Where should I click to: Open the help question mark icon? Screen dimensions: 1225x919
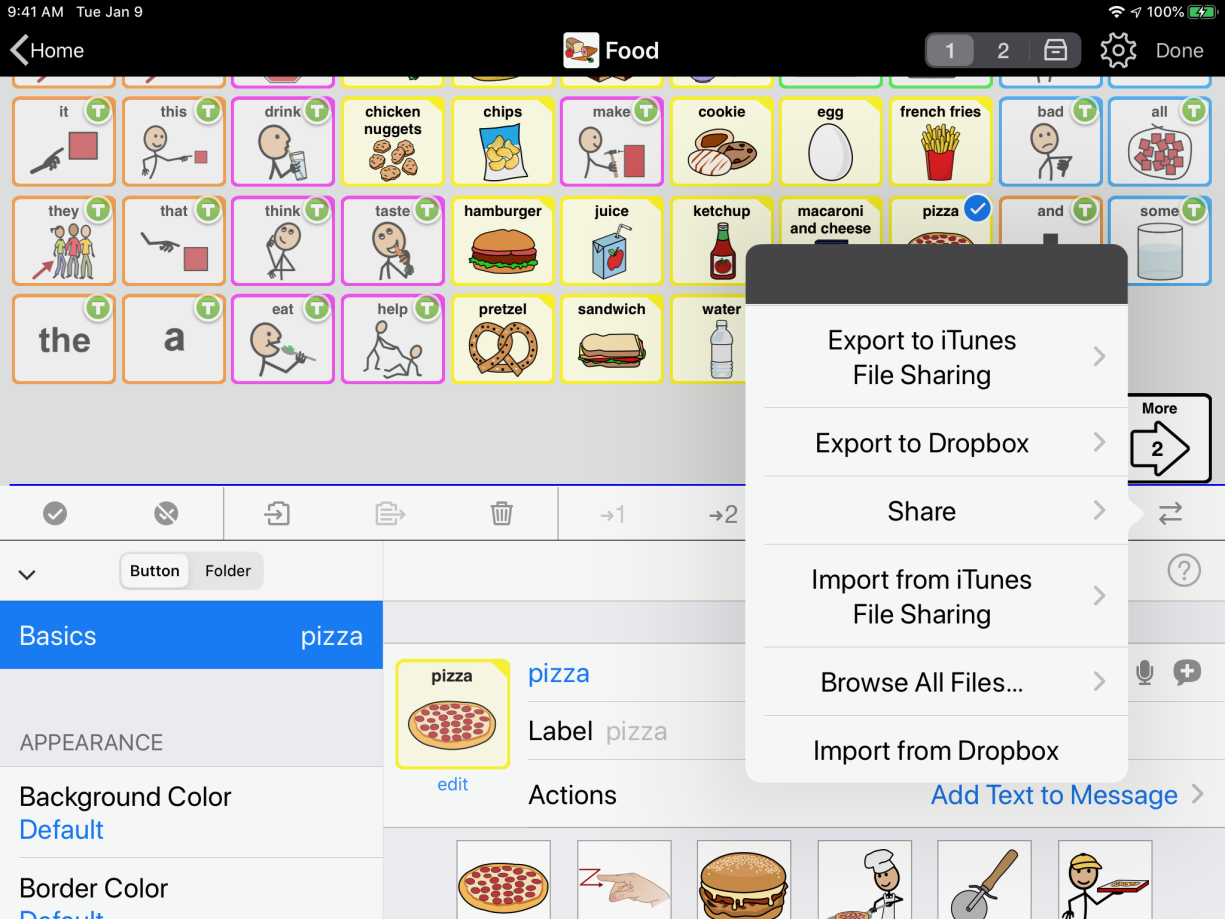[x=1184, y=570]
